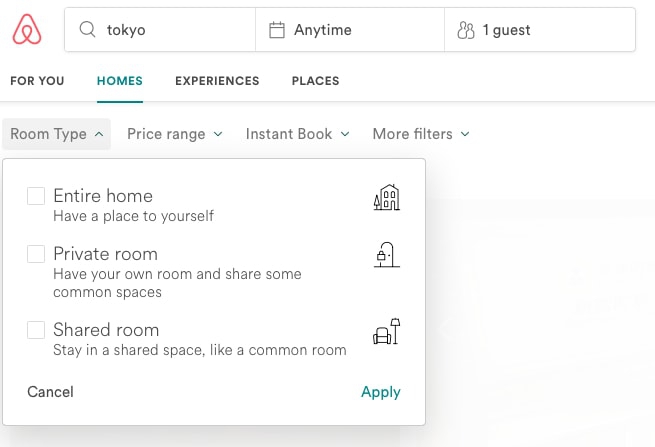
Task: Apply the room type selection
Action: pyautogui.click(x=381, y=392)
